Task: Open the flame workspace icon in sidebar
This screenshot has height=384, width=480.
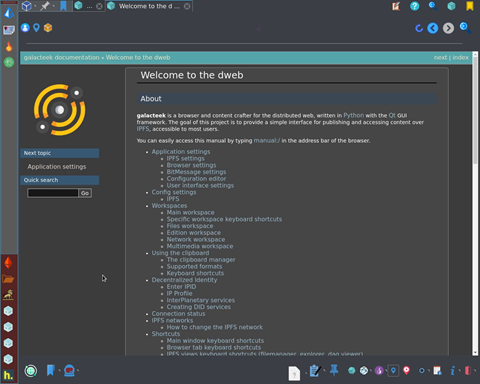Action: (x=9, y=46)
